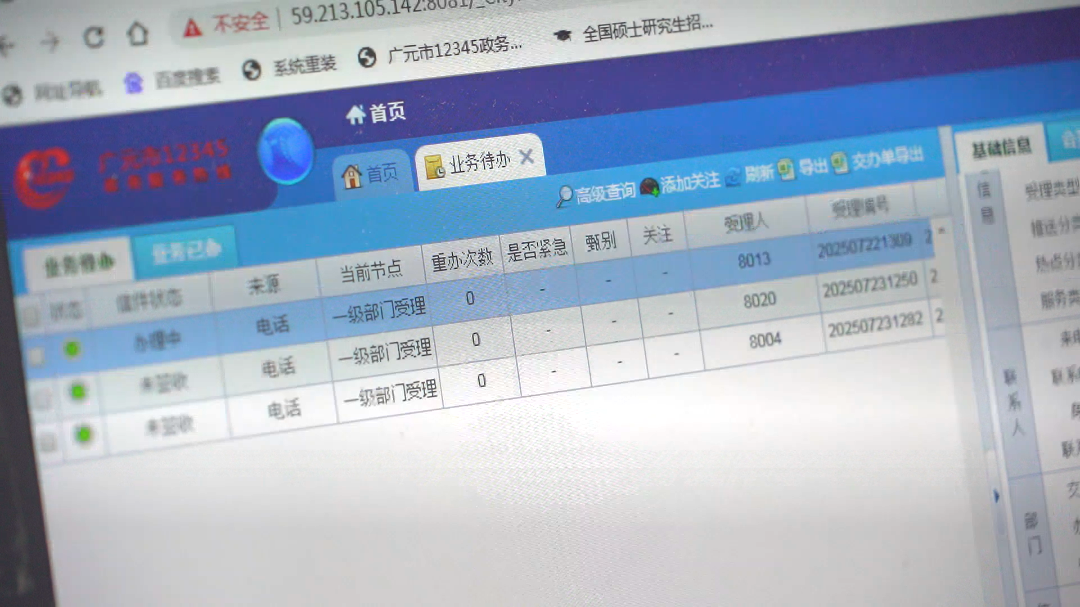Click the house icon on 首页 tab

352,177
